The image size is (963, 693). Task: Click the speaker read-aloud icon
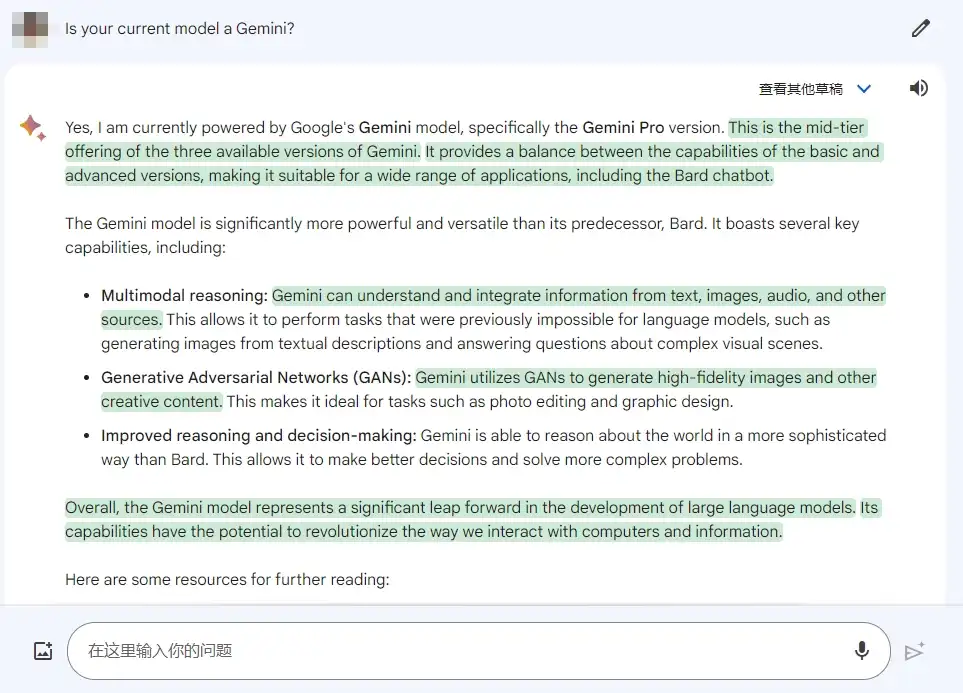[919, 88]
